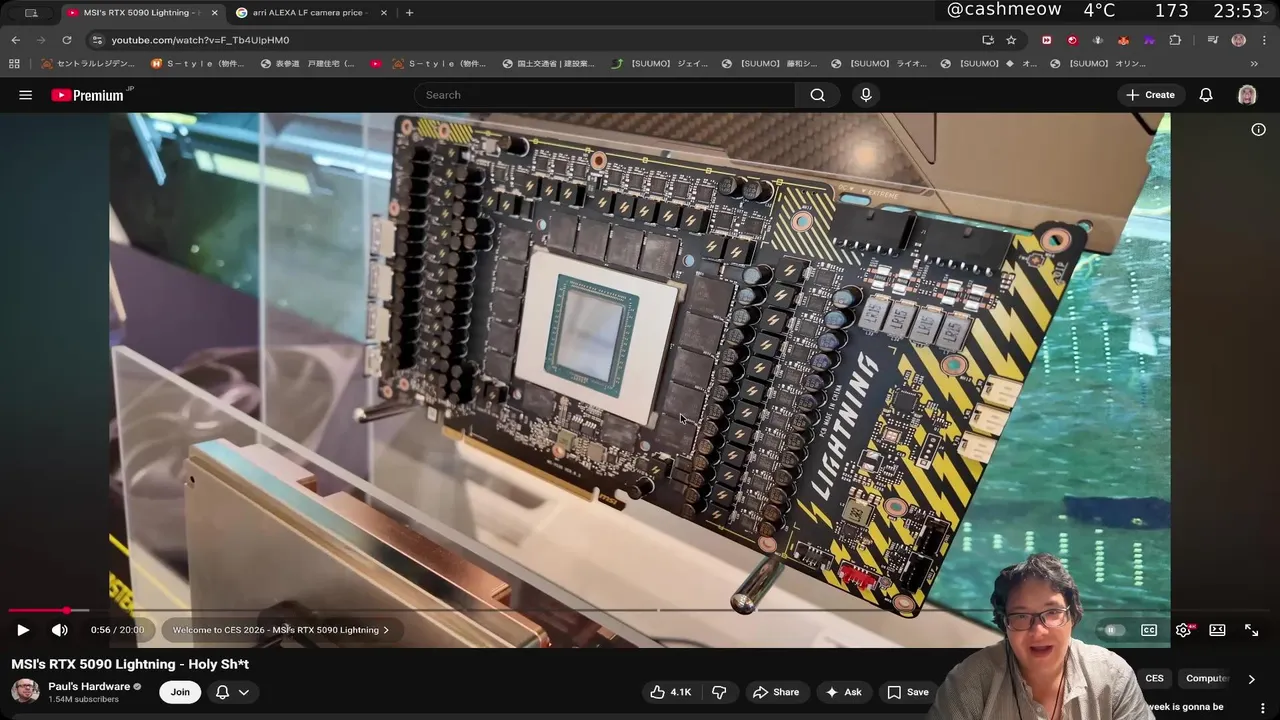Share this video
Screen dimensions: 1280x720
(776, 692)
